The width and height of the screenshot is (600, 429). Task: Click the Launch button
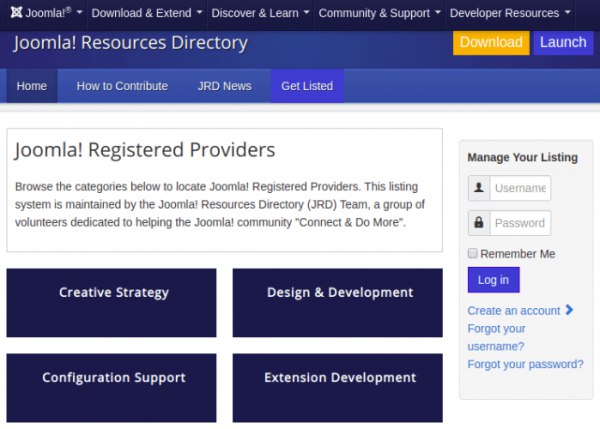(563, 42)
